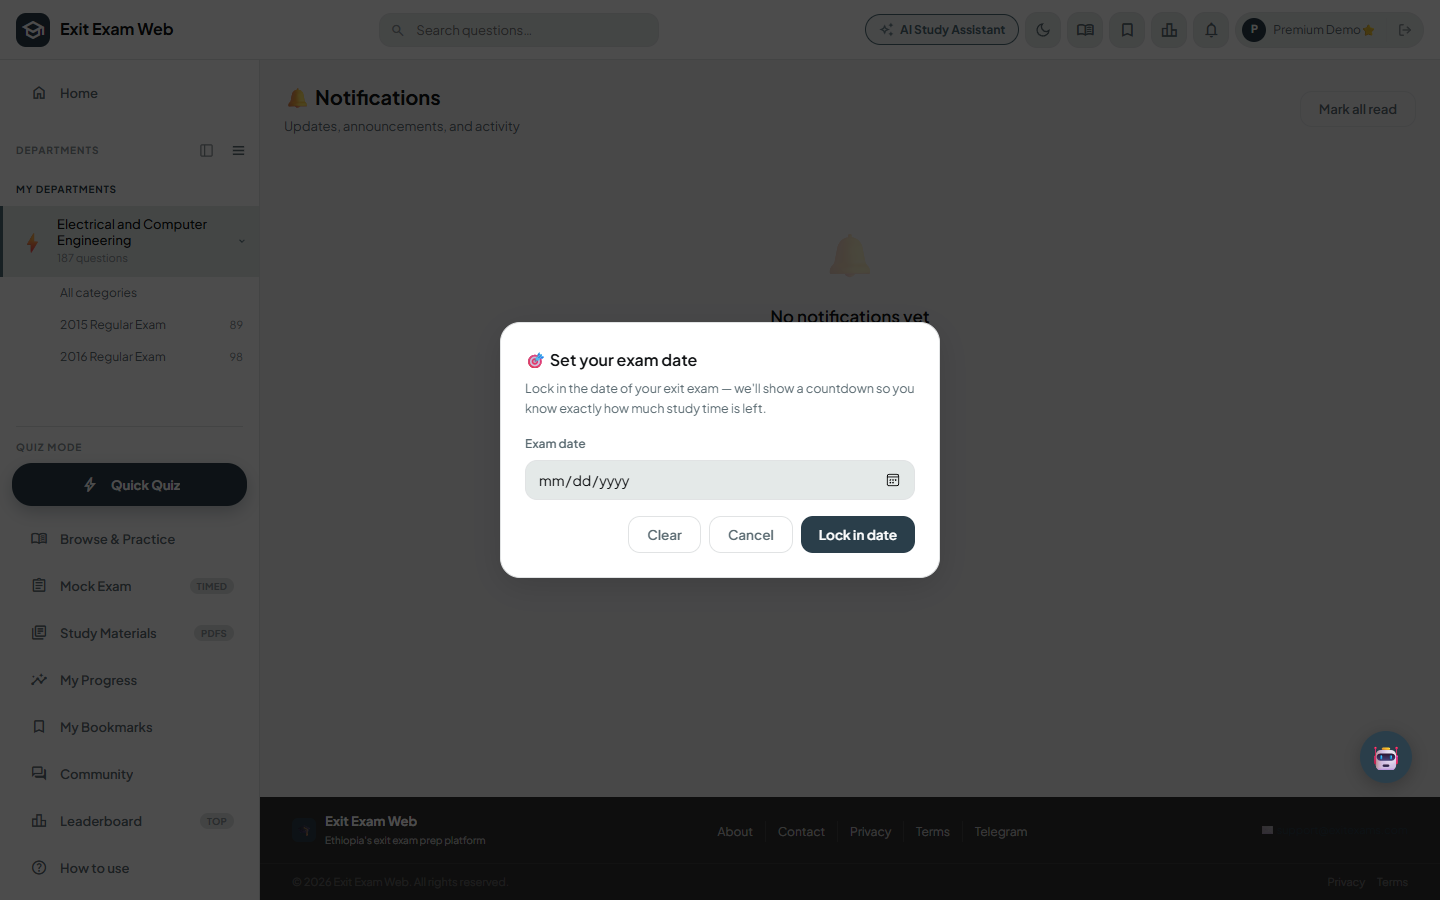Viewport: 1440px width, 900px height.
Task: Go to Home in sidebar
Action: [130, 93]
